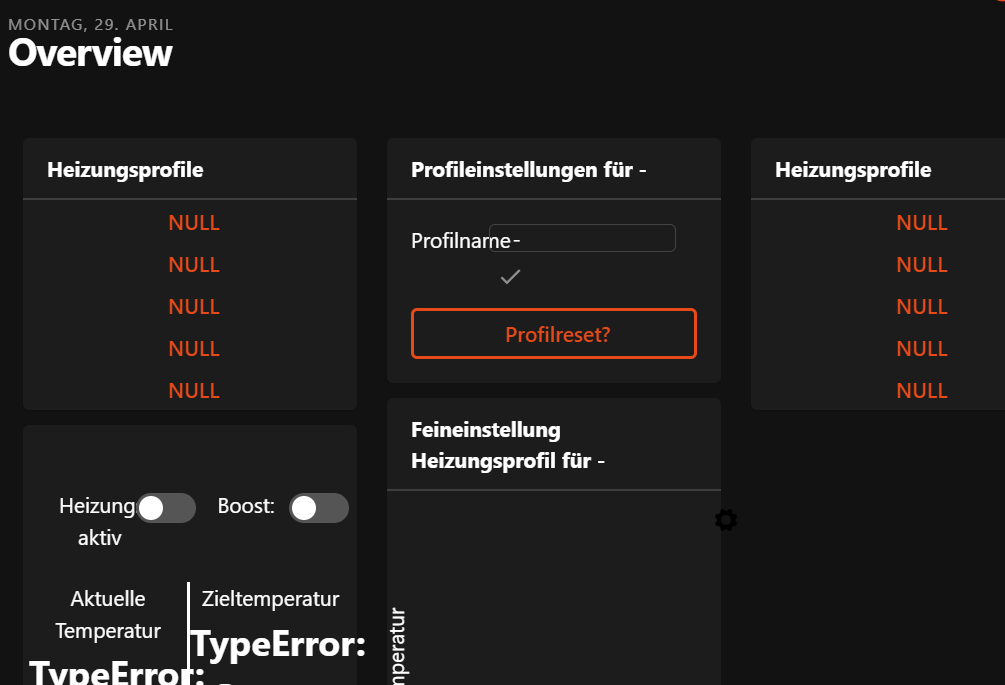This screenshot has height=685, width=1005.
Task: Select third NULL profile in left Heizungsprofile card
Action: (194, 307)
